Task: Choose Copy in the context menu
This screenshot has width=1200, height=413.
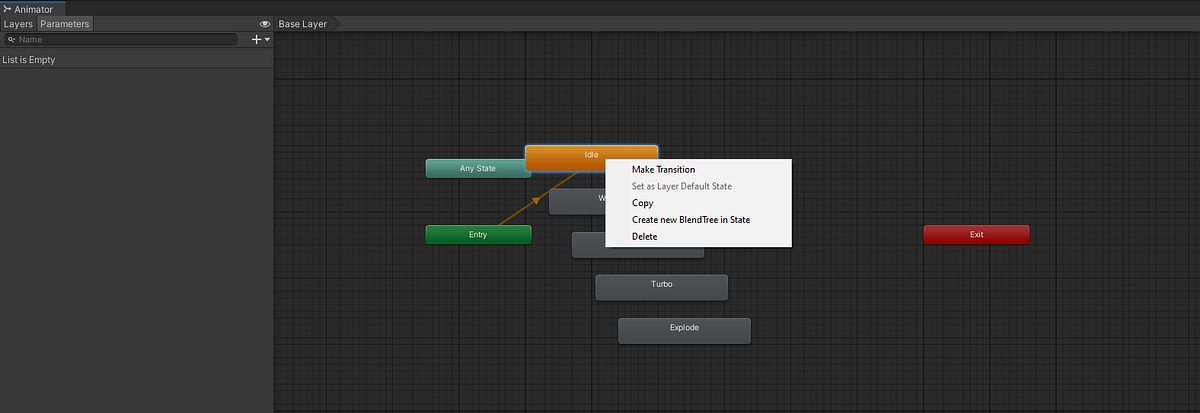Action: pyautogui.click(x=642, y=203)
